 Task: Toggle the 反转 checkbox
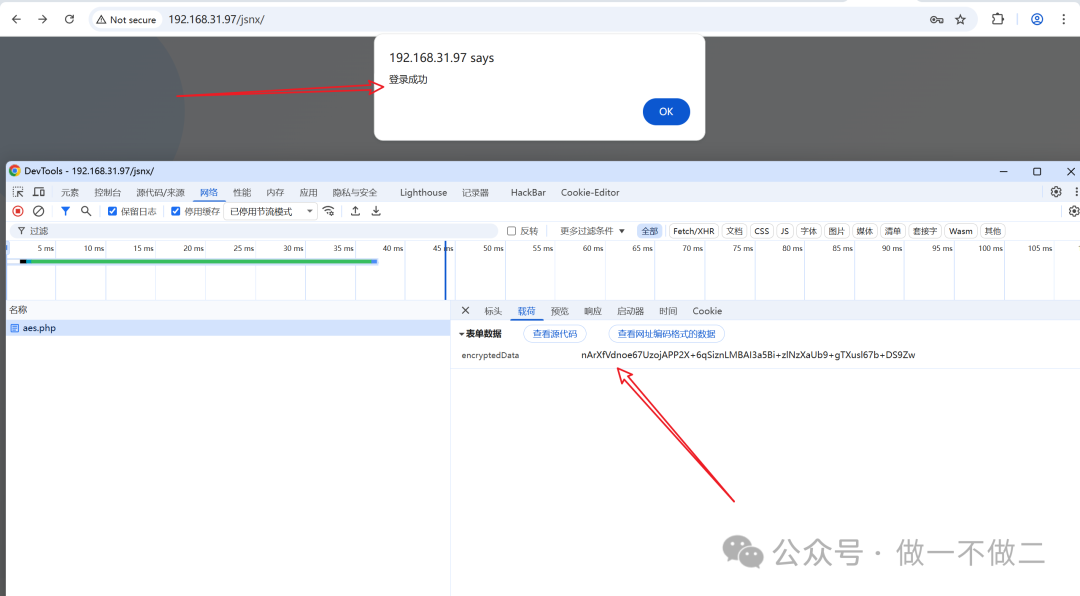tap(511, 231)
